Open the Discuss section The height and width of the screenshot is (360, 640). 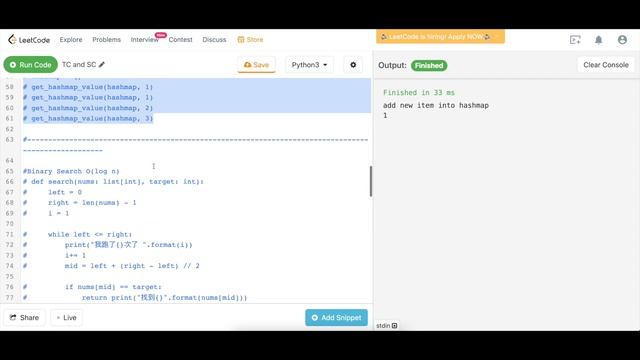(214, 40)
